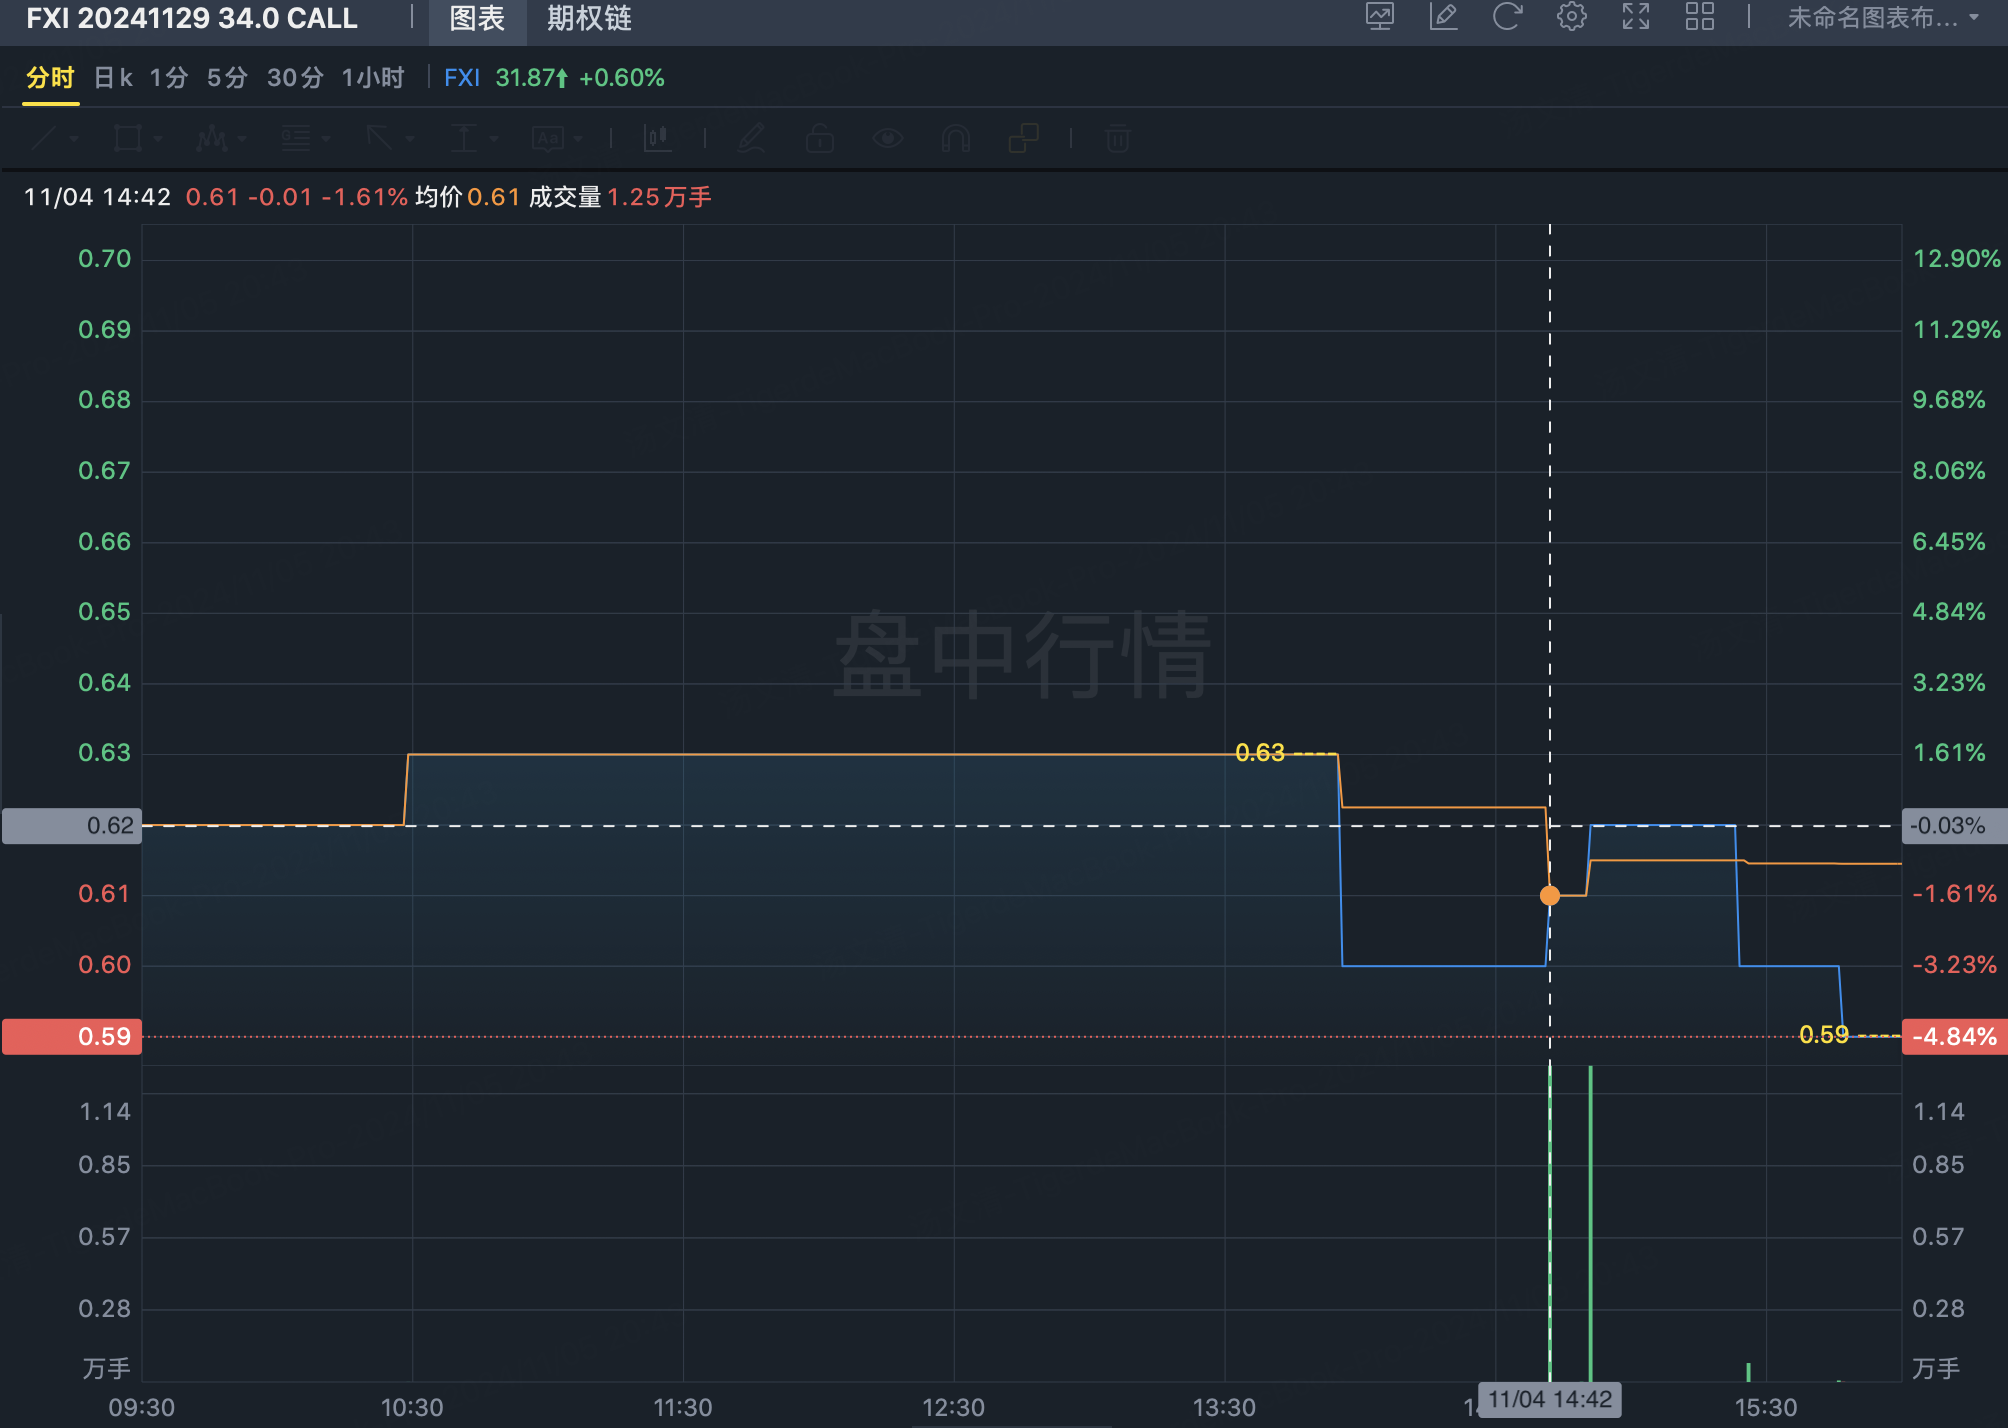
Task: Expand the text annotation tool dropdown arrow
Action: tap(578, 139)
